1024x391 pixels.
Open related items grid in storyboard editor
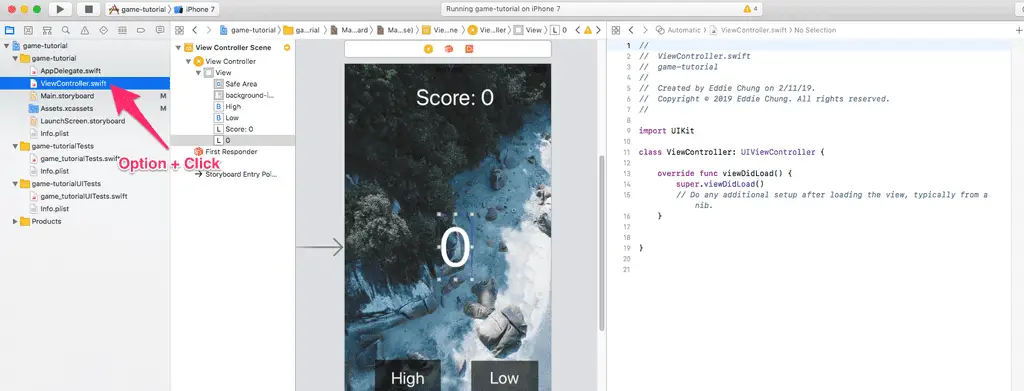[179, 30]
